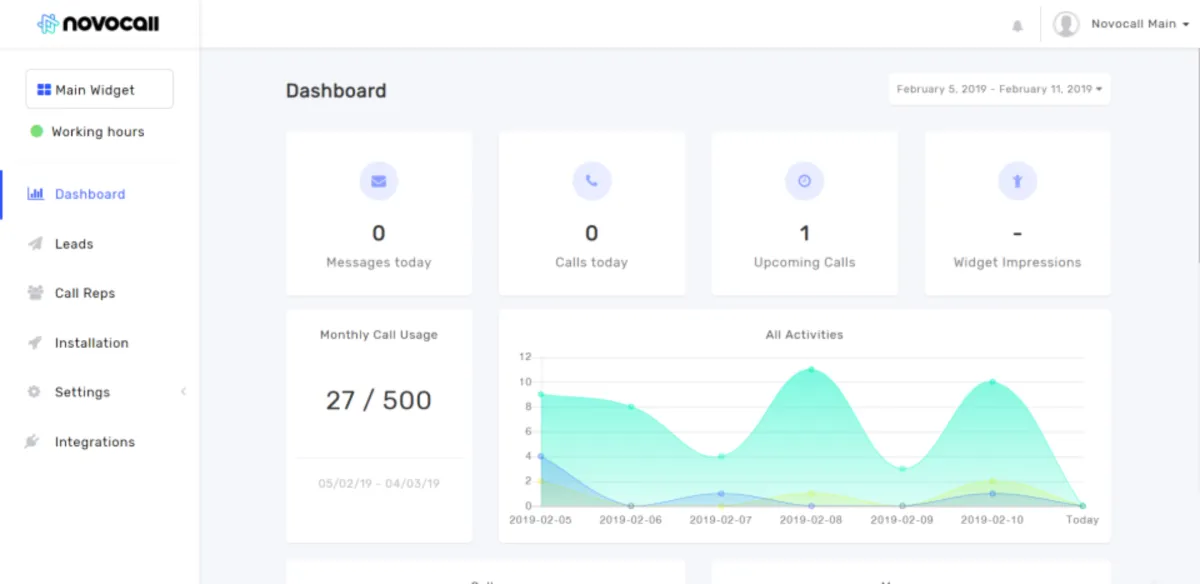Viewport: 1200px width, 584px height.
Task: Open the Novocall Main account menu
Action: click(1140, 24)
